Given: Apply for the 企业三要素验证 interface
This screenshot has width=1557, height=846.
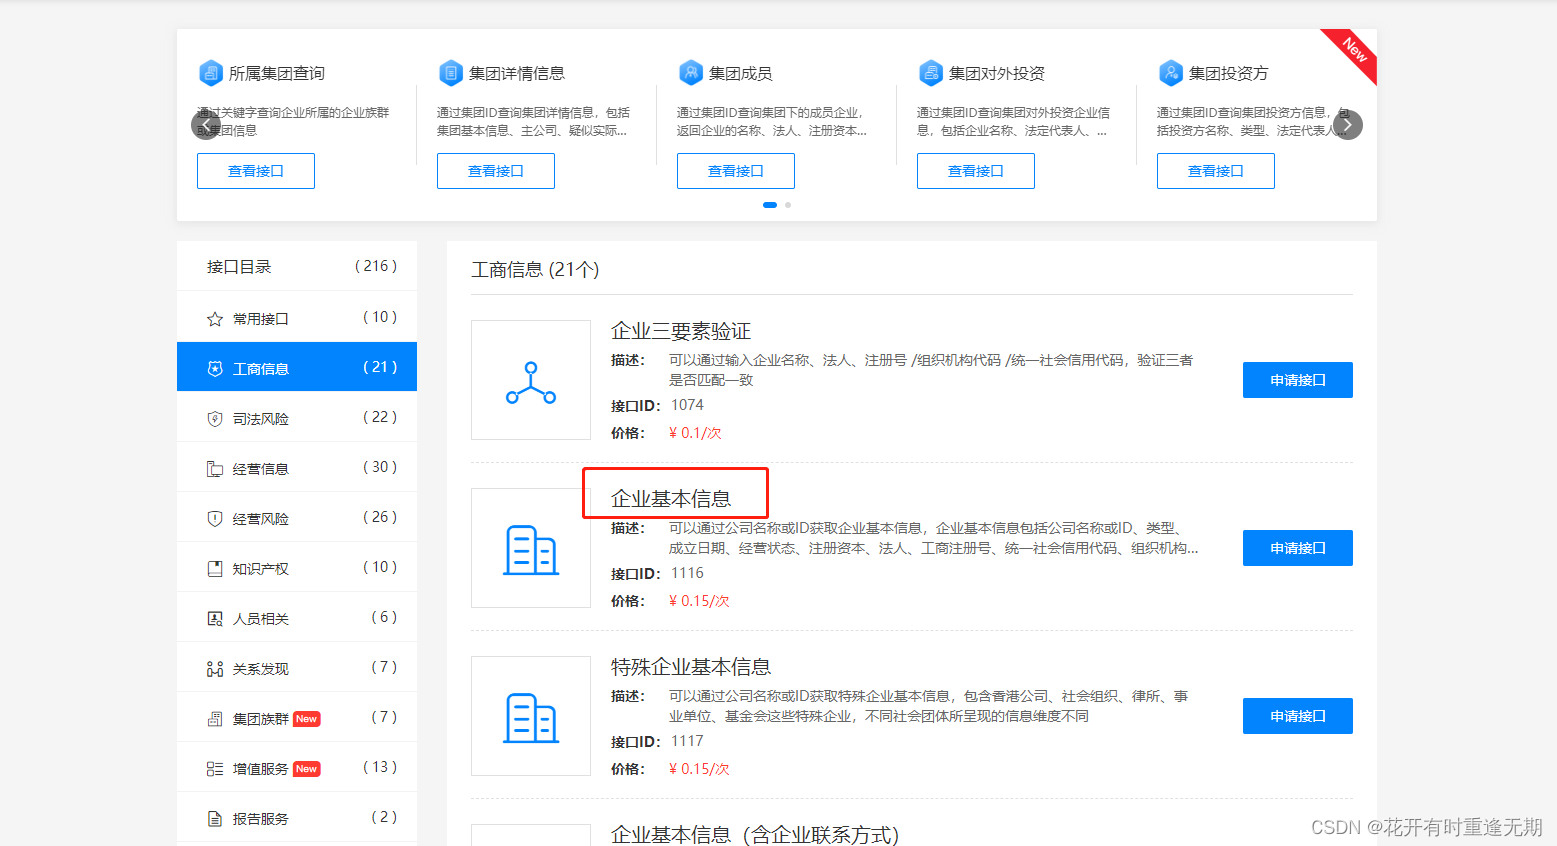Looking at the screenshot, I should tap(1298, 380).
